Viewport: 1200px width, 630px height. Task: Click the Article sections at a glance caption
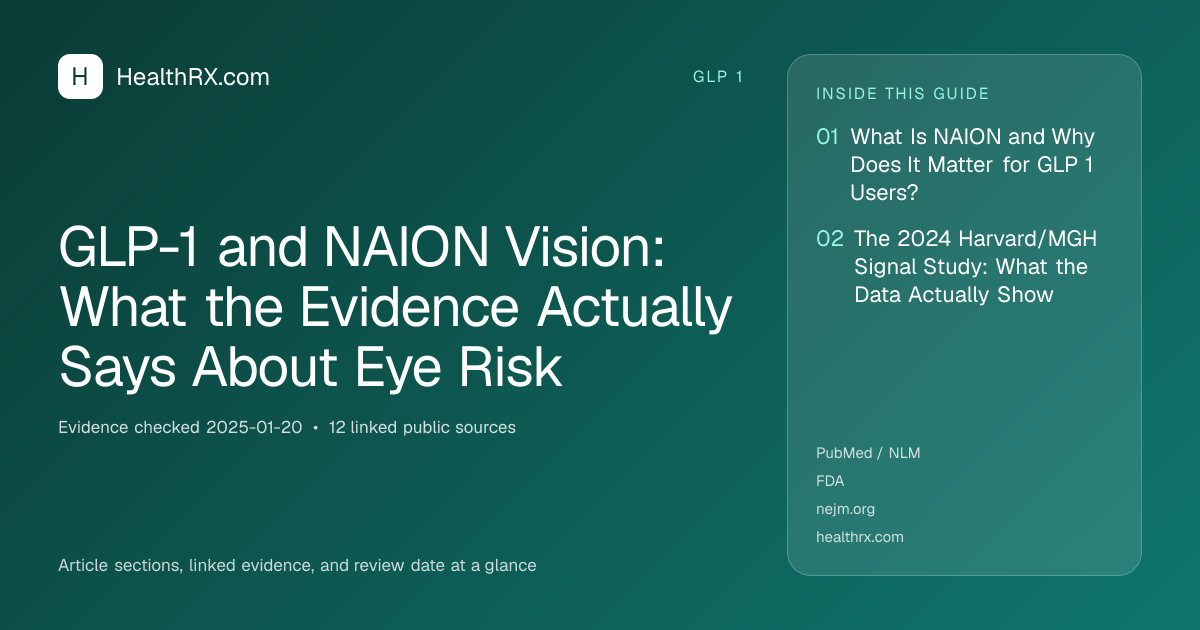pos(297,565)
